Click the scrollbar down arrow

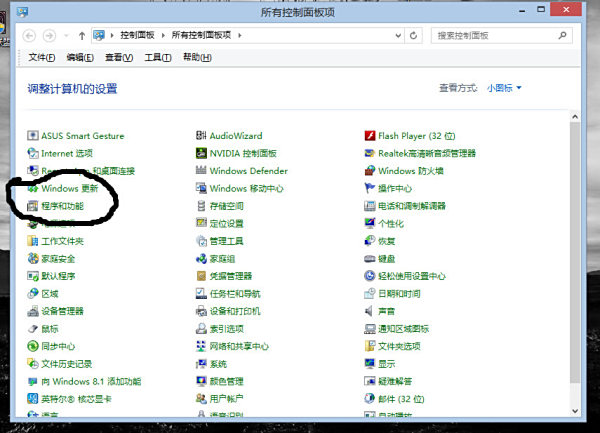[x=575, y=411]
